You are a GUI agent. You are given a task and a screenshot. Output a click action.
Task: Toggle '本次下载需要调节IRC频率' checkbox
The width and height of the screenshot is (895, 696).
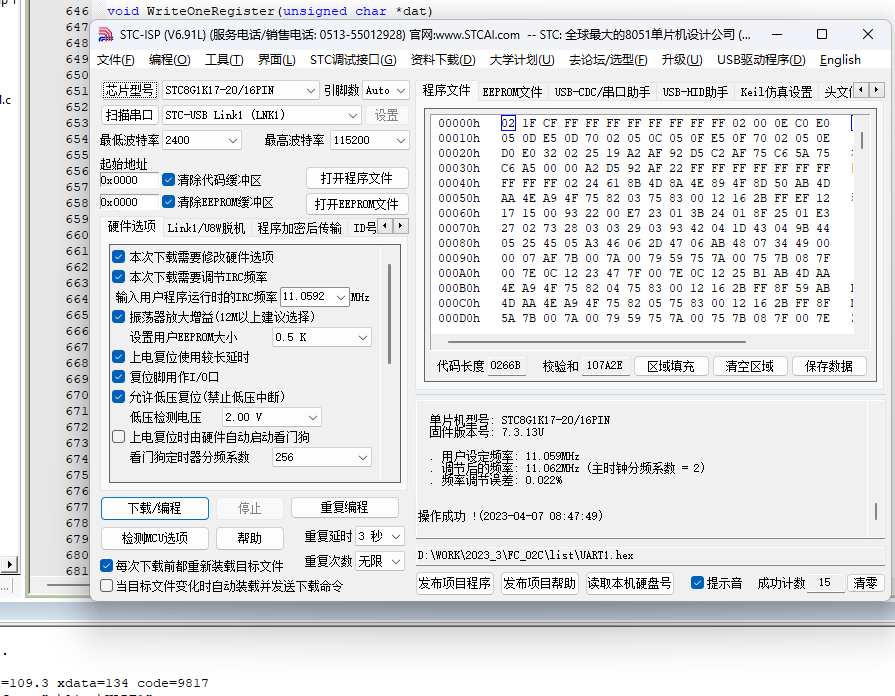(x=119, y=277)
